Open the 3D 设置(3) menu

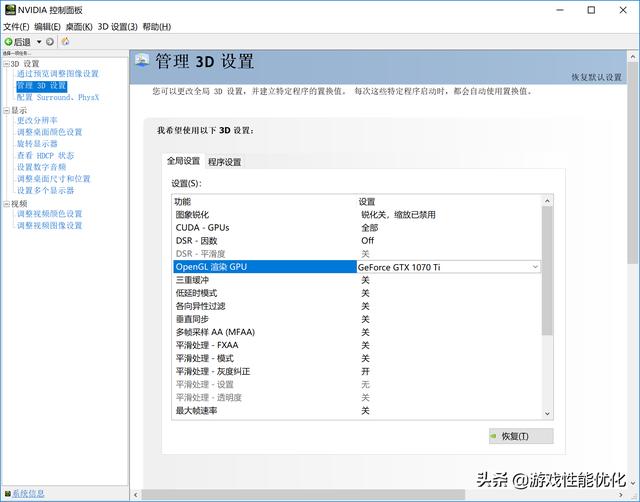click(x=117, y=27)
